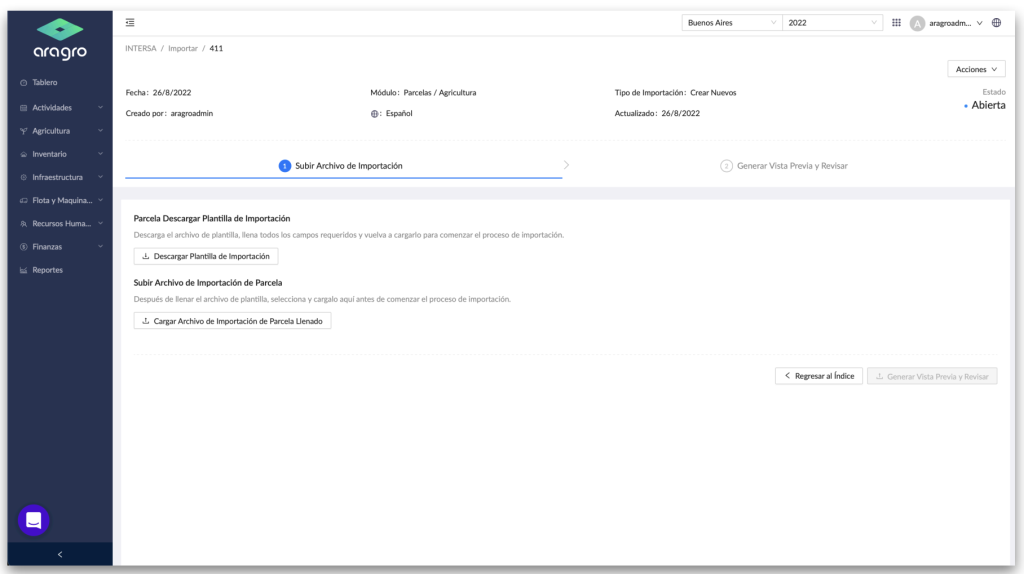The width and height of the screenshot is (1024, 574).
Task: Click Regresar al Índice button
Action: click(x=819, y=376)
